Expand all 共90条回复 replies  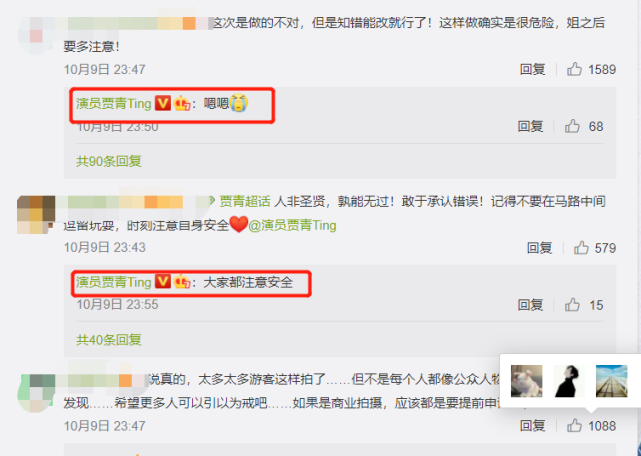point(109,161)
